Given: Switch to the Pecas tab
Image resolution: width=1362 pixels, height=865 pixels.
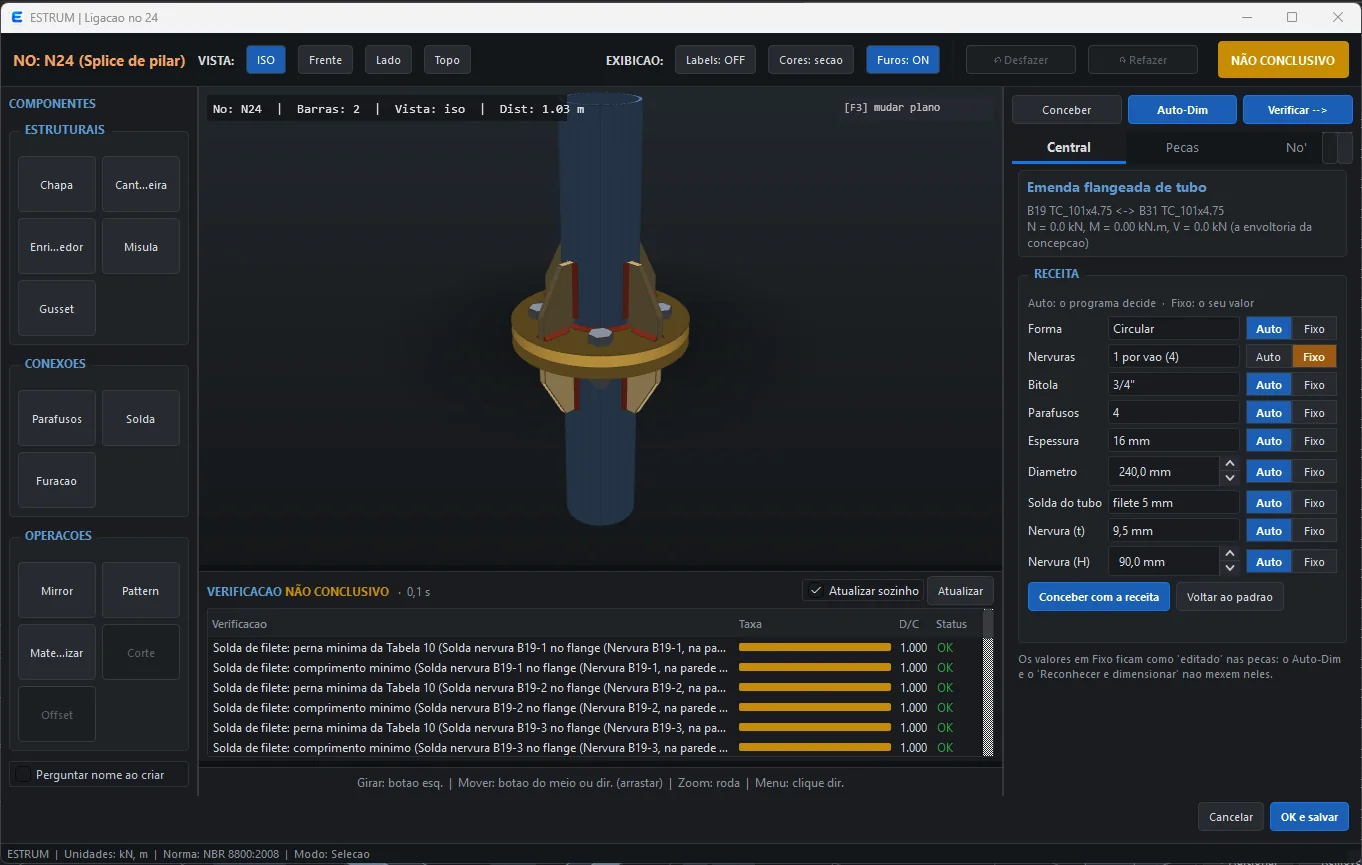Looking at the screenshot, I should pyautogui.click(x=1182, y=147).
